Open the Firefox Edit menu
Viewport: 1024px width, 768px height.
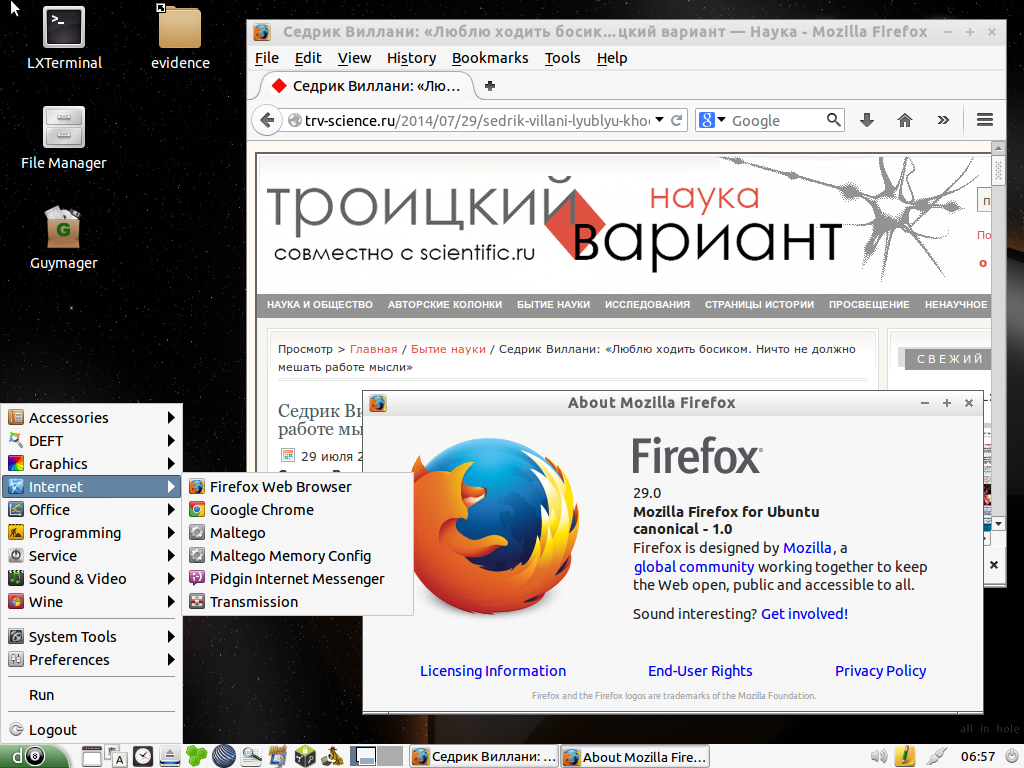click(308, 58)
